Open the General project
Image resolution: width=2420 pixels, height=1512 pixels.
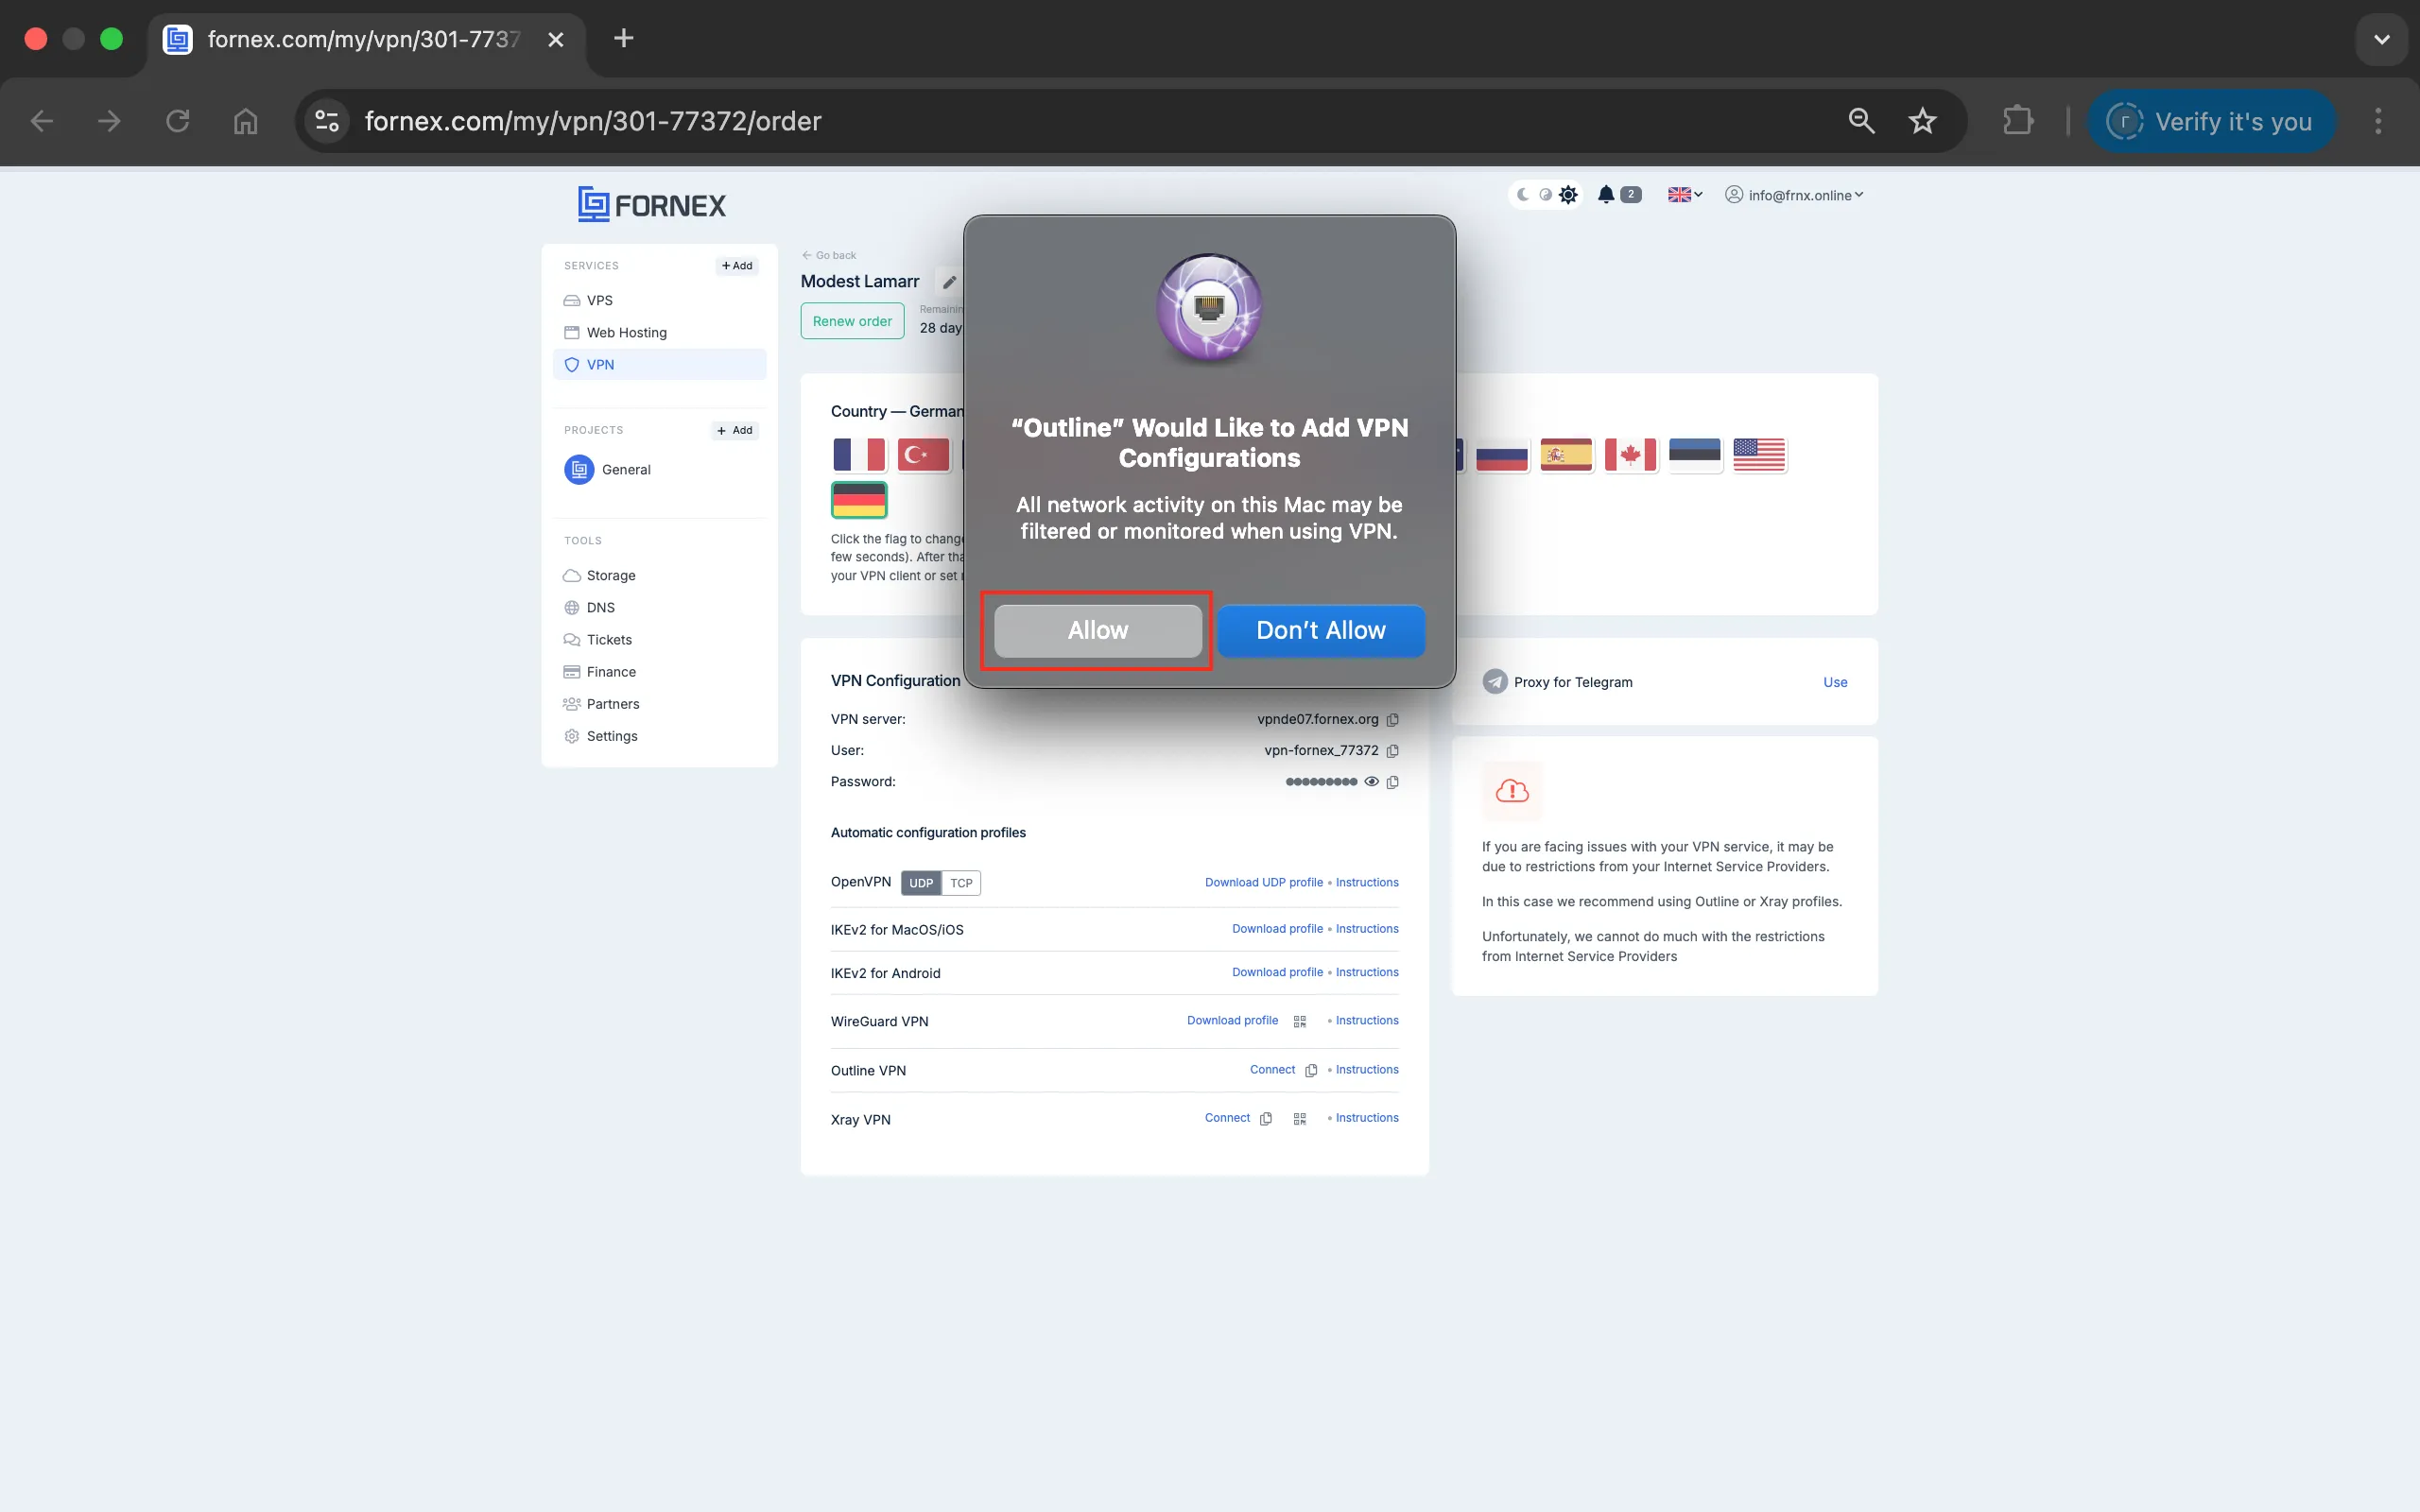point(607,469)
